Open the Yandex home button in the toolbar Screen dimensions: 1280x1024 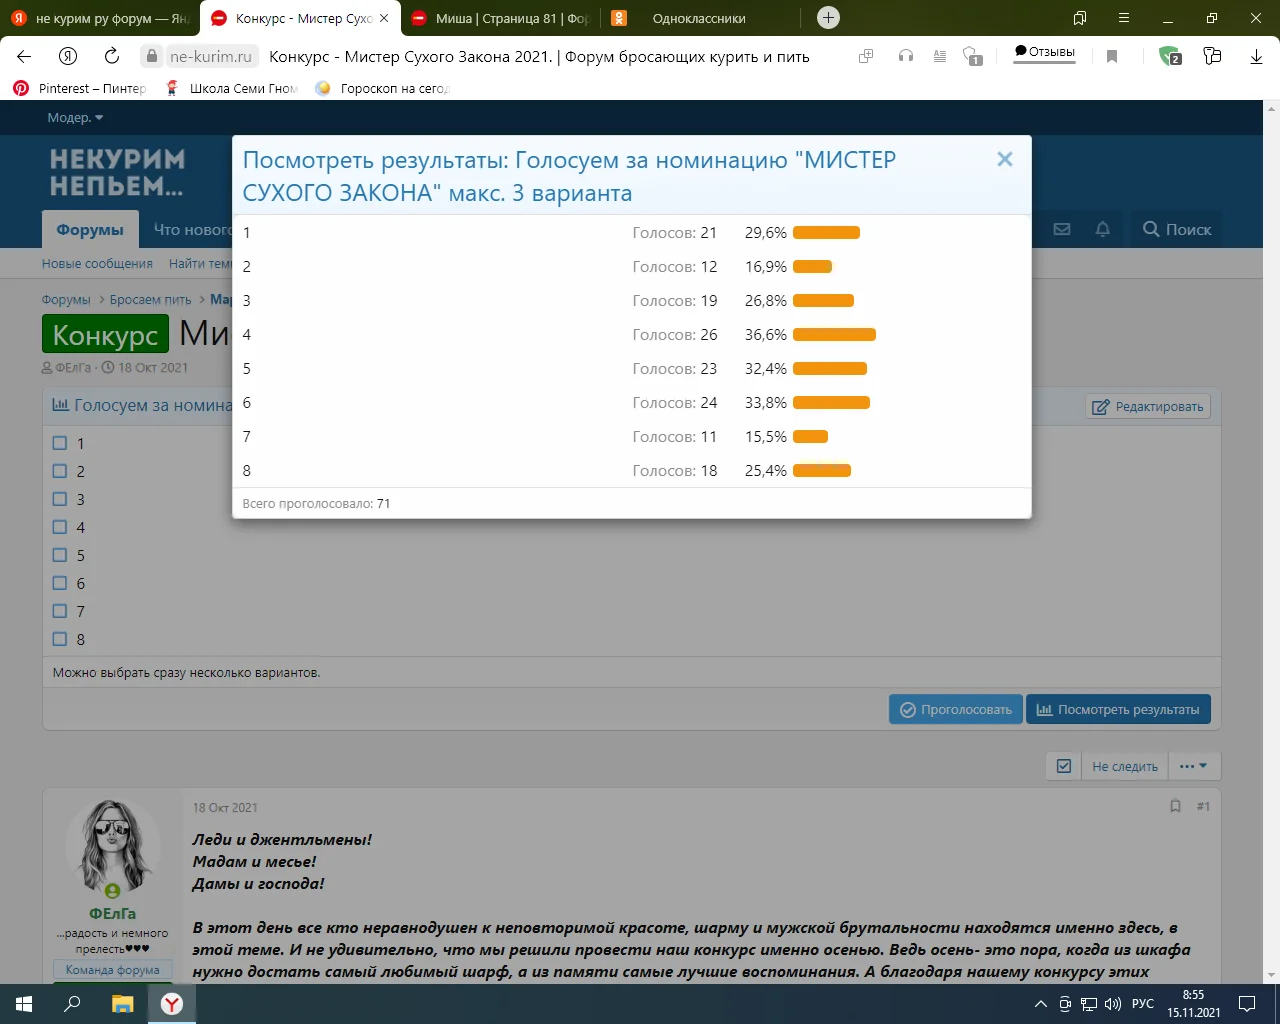click(68, 56)
